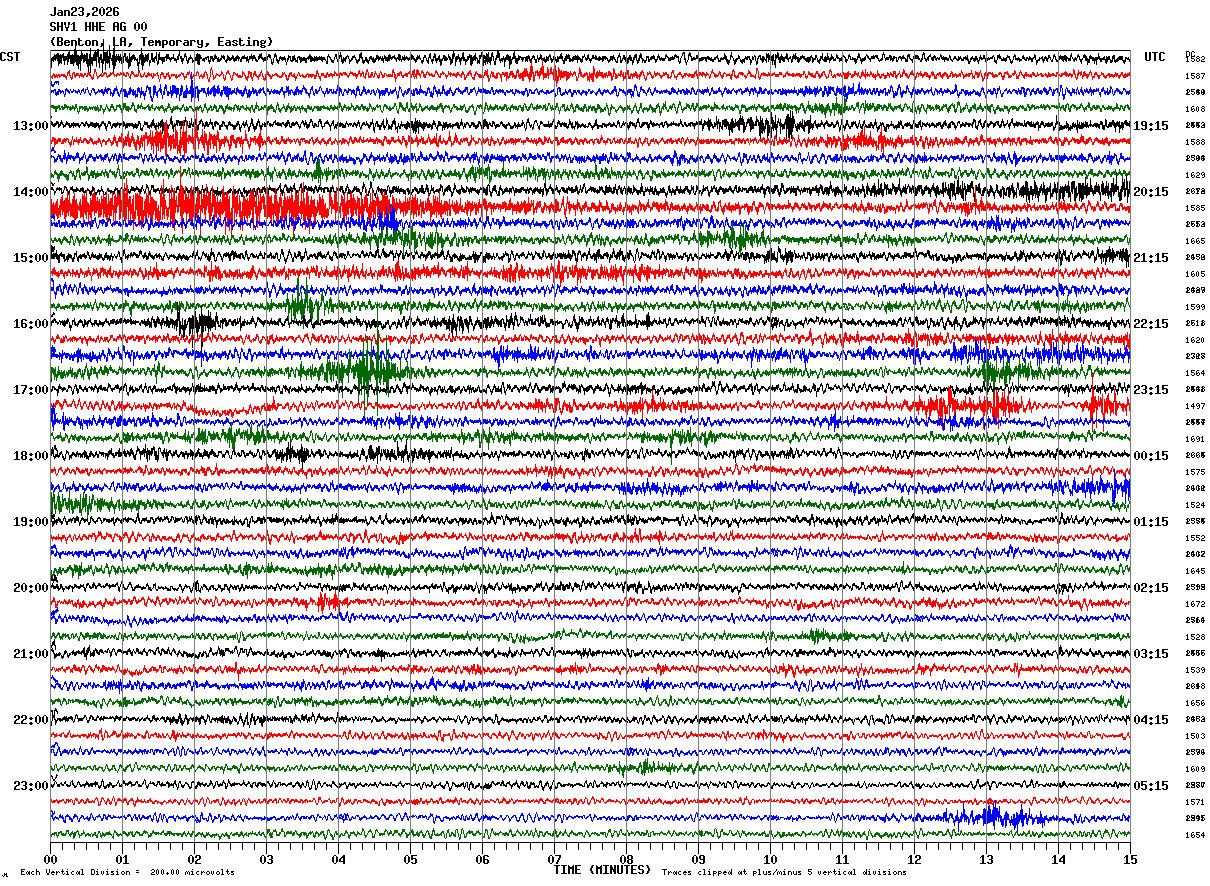Click the minute tick label 10 on x-axis

(770, 860)
